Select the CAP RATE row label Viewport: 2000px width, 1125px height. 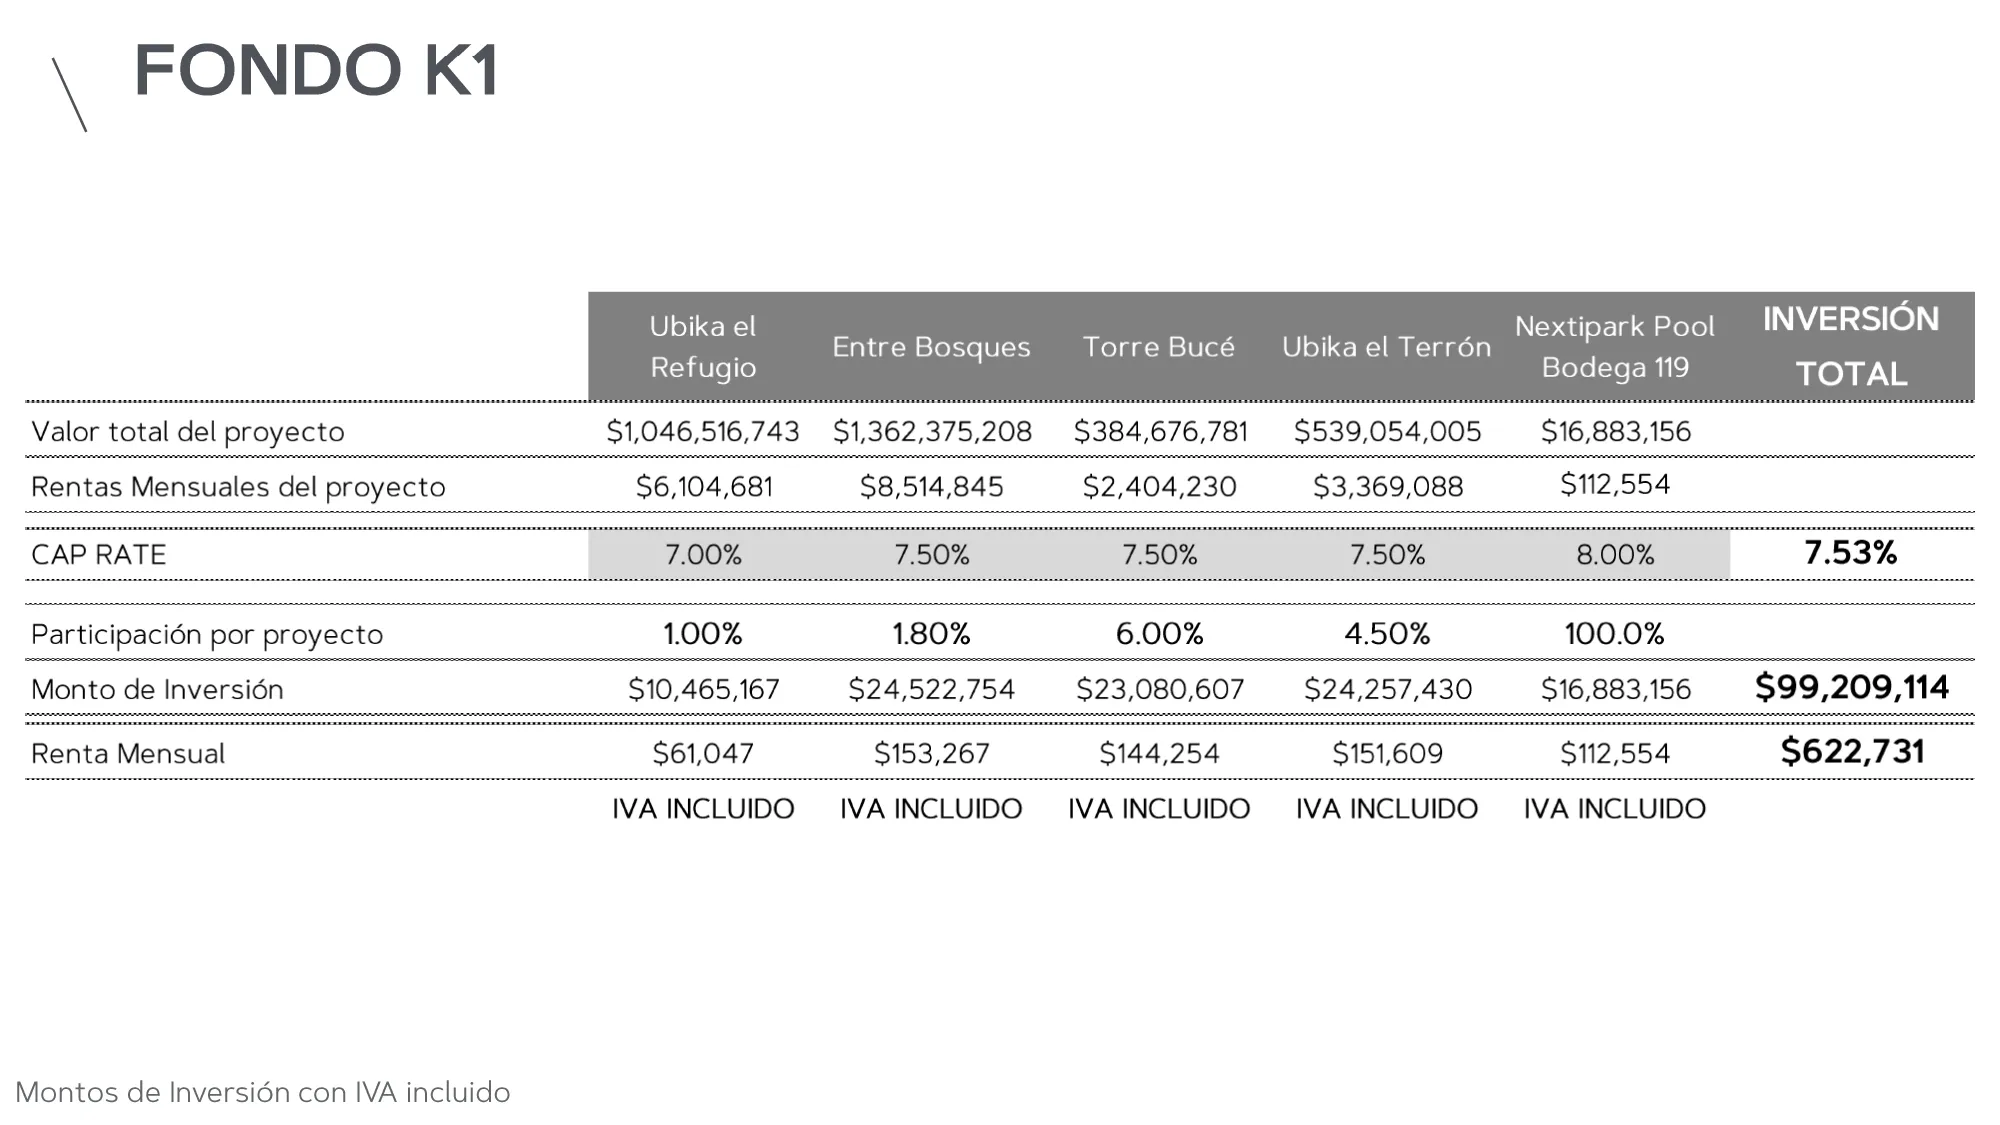point(99,554)
